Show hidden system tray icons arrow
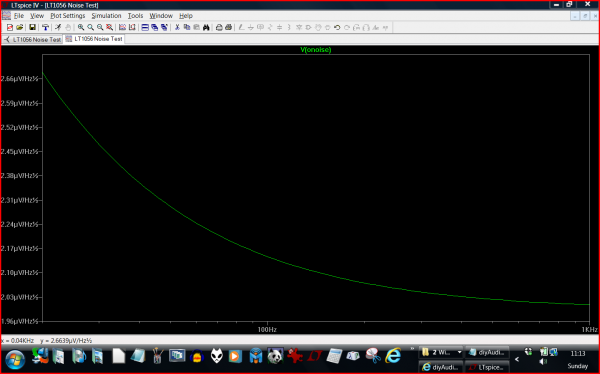The width and height of the screenshot is (600, 374). pyautogui.click(x=517, y=359)
